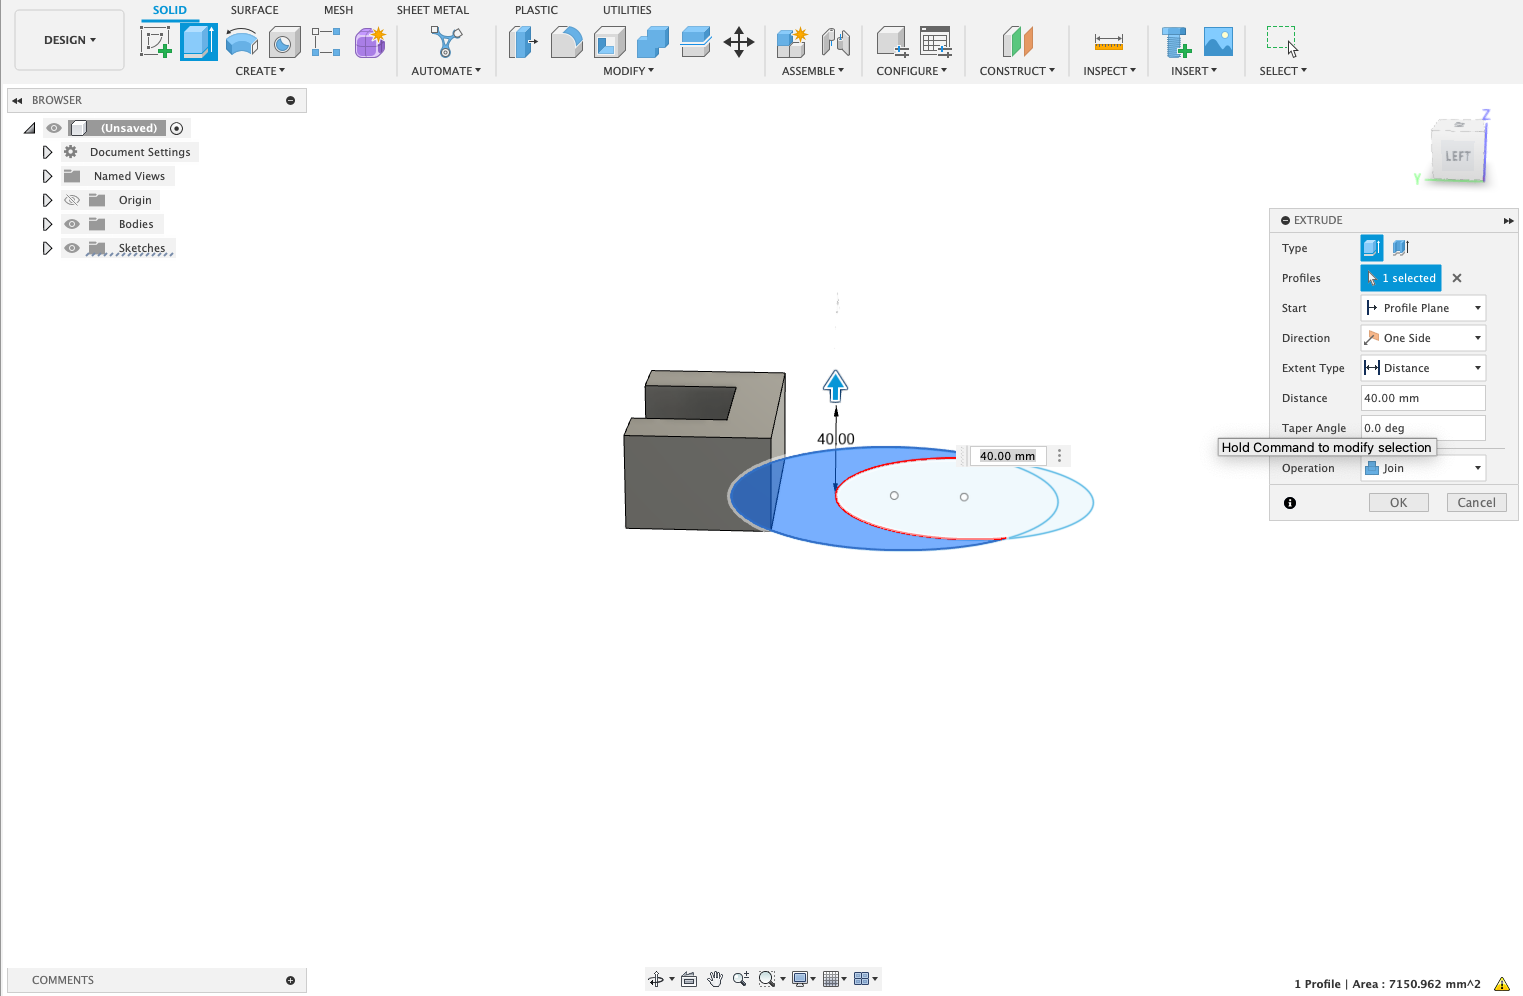Image resolution: width=1523 pixels, height=996 pixels.
Task: Open the Operation Join dropdown
Action: pyautogui.click(x=1423, y=468)
